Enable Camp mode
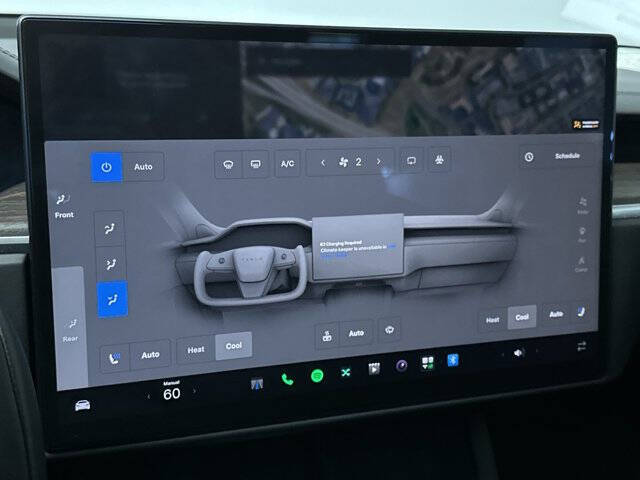Image resolution: width=640 pixels, height=480 pixels. click(x=581, y=264)
